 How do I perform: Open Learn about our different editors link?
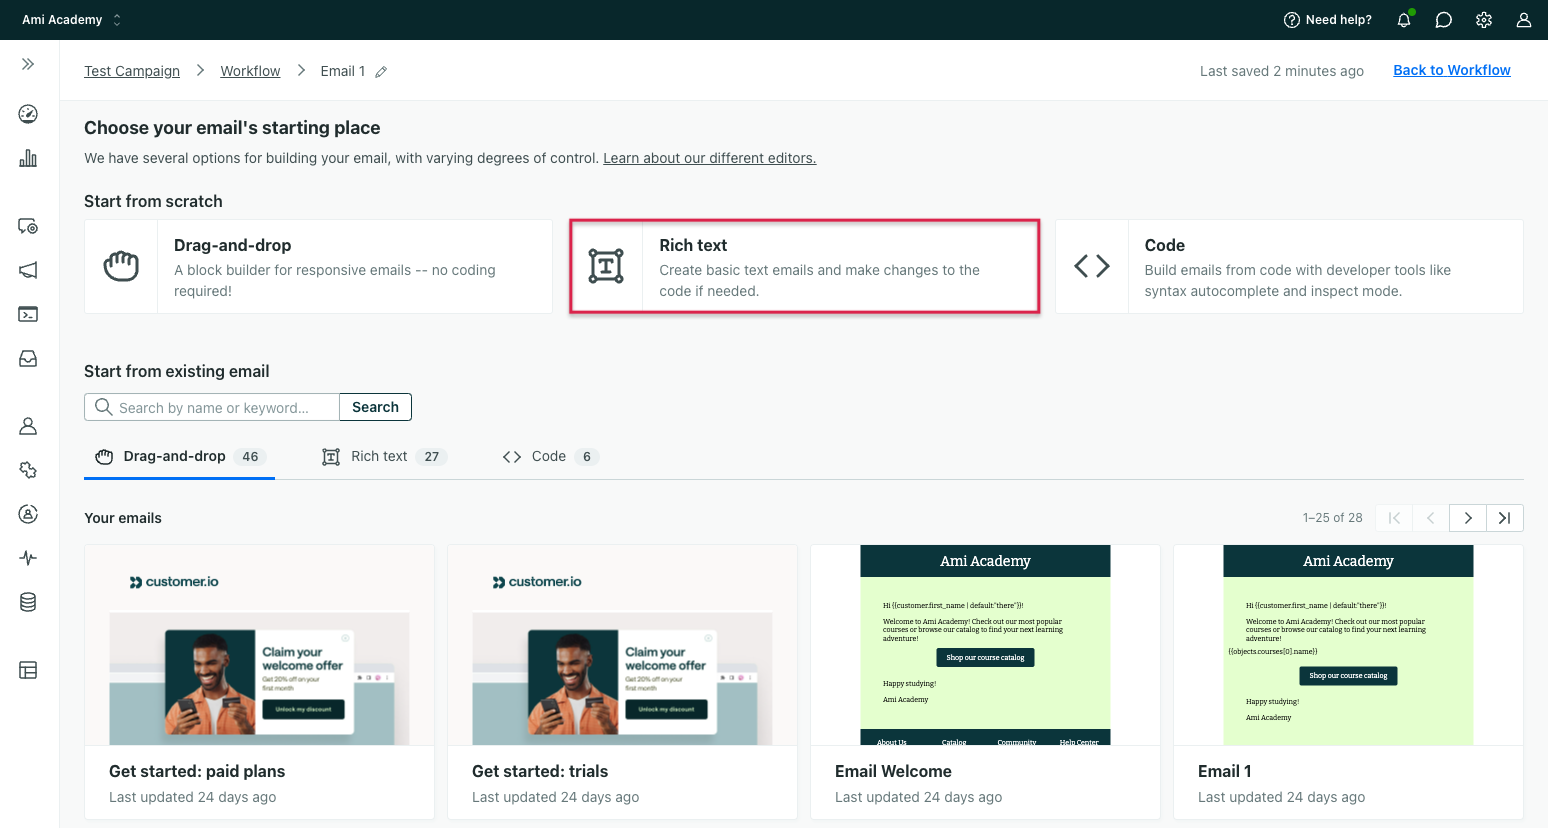710,158
